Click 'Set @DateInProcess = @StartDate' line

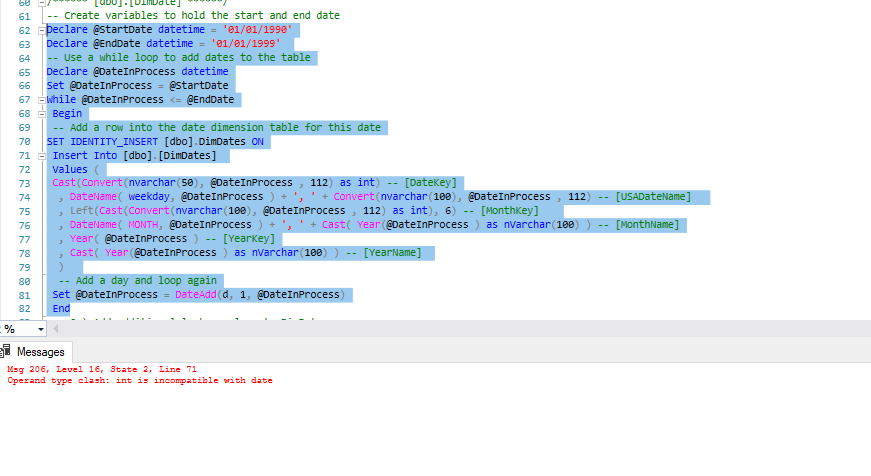pos(137,86)
